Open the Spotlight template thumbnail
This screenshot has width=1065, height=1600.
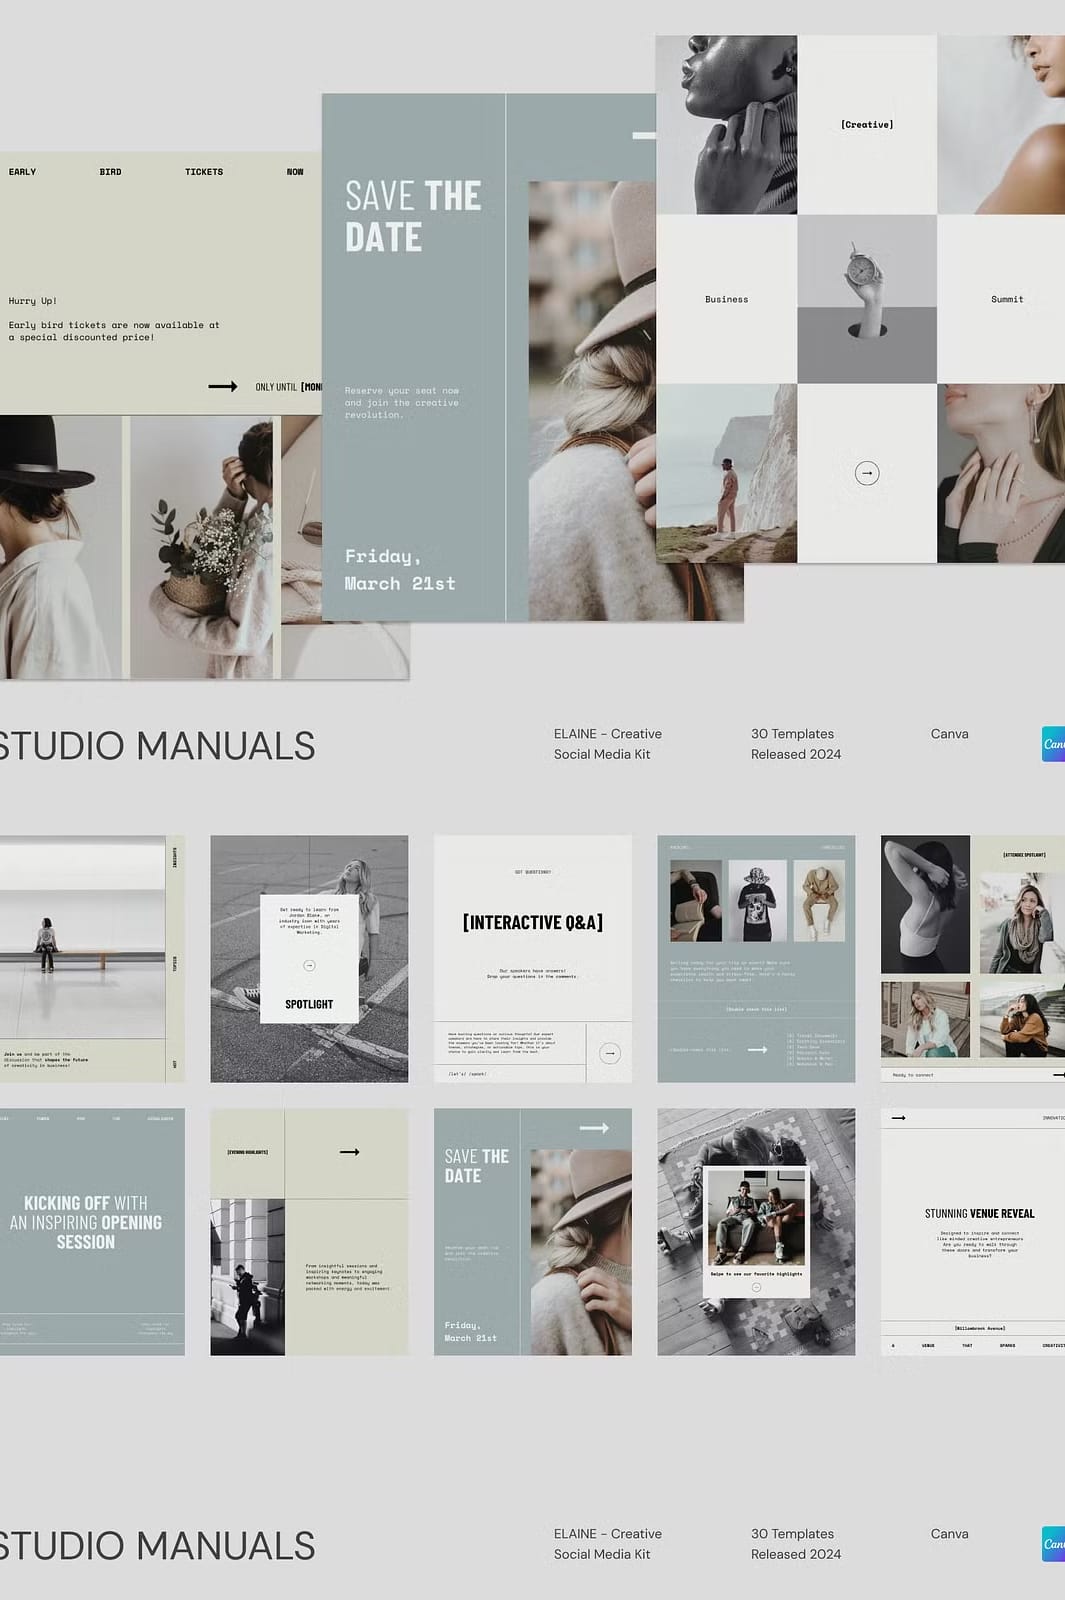click(309, 958)
